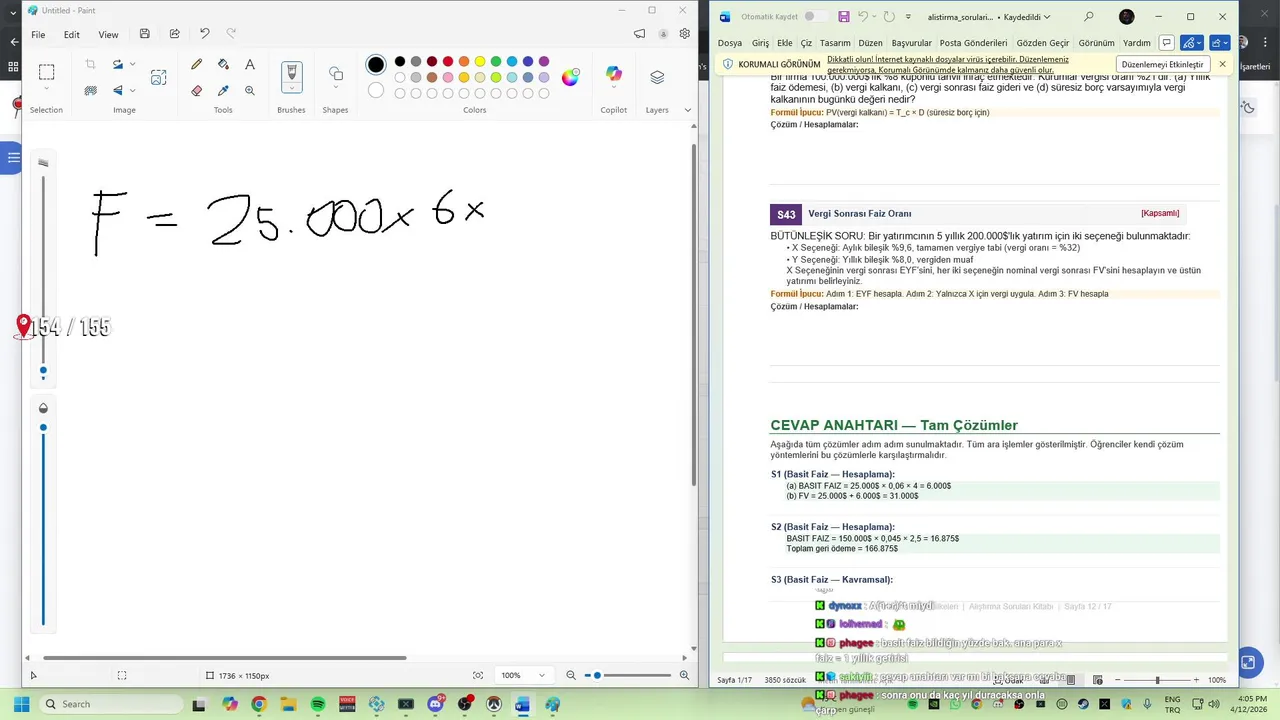The width and height of the screenshot is (1280, 720).
Task: Open the 100% zoom dropdown in Paint
Action: [541, 675]
